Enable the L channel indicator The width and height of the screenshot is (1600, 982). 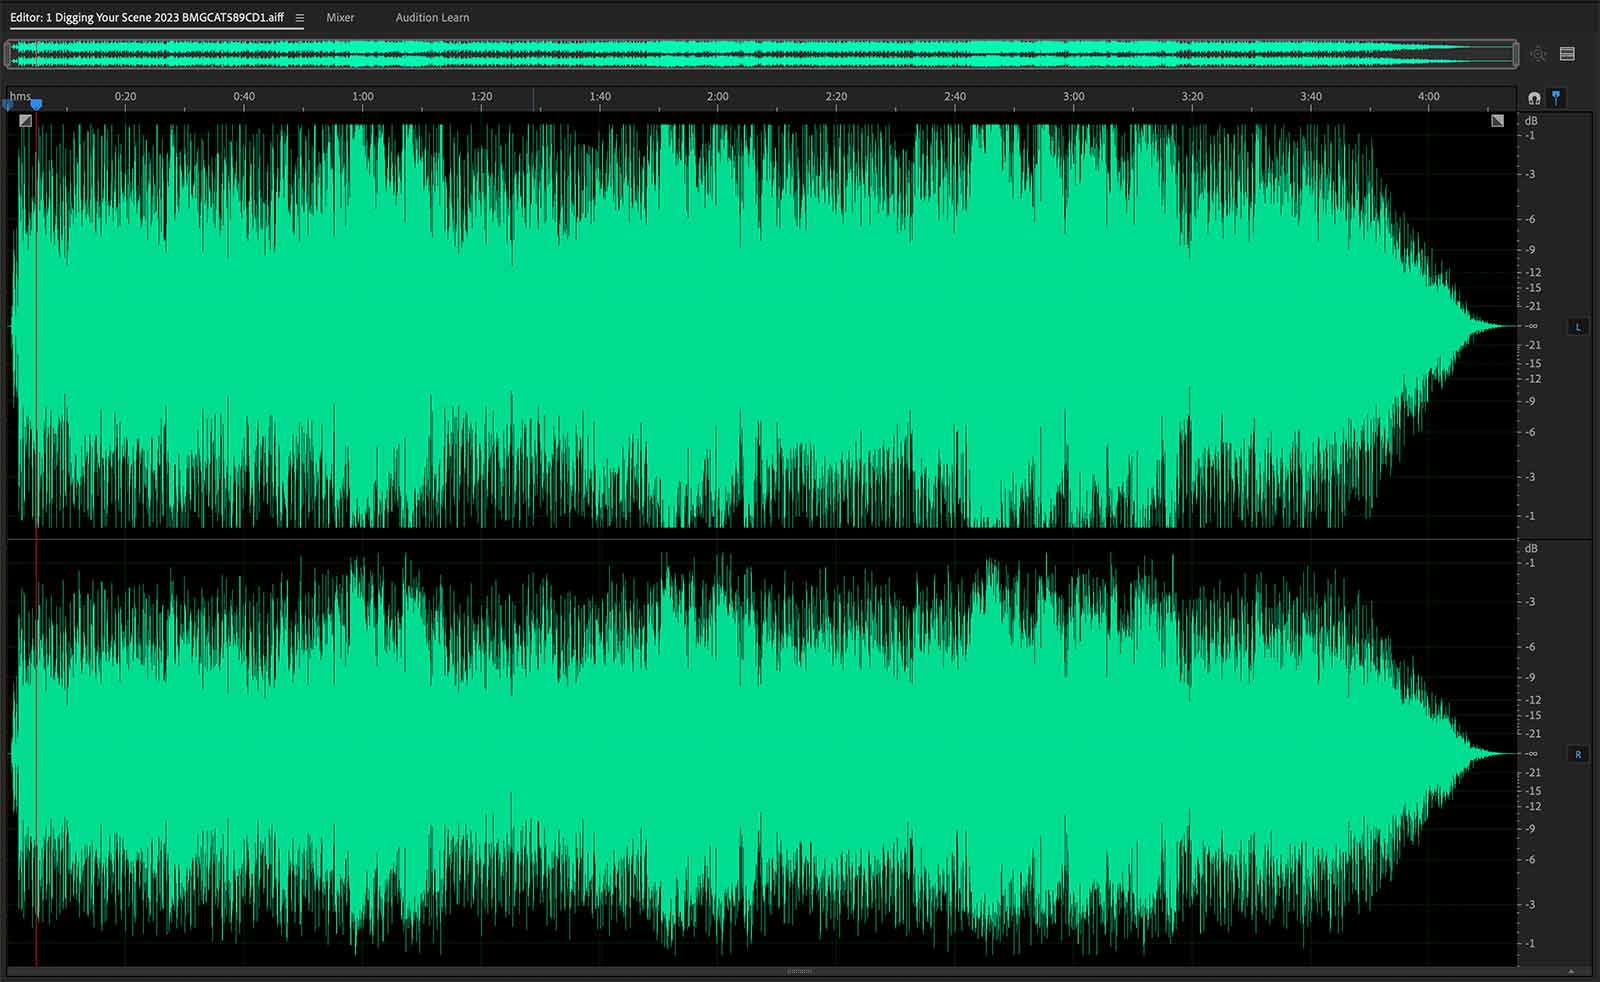click(x=1579, y=326)
